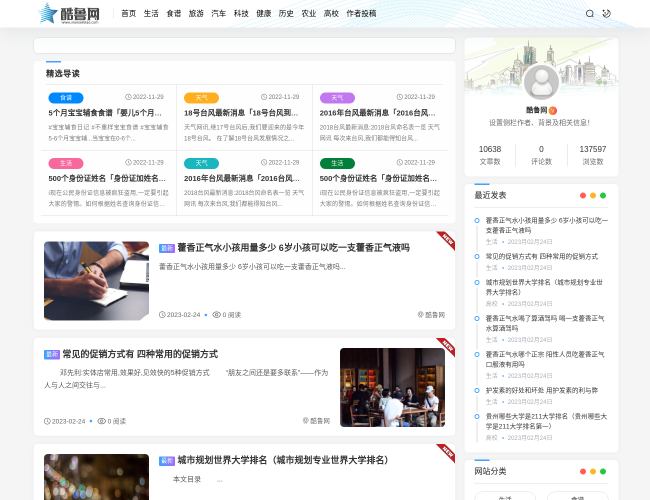Open the sidebar post 护发素的好处和坏处
This screenshot has height=500, width=650.
pos(541,390)
